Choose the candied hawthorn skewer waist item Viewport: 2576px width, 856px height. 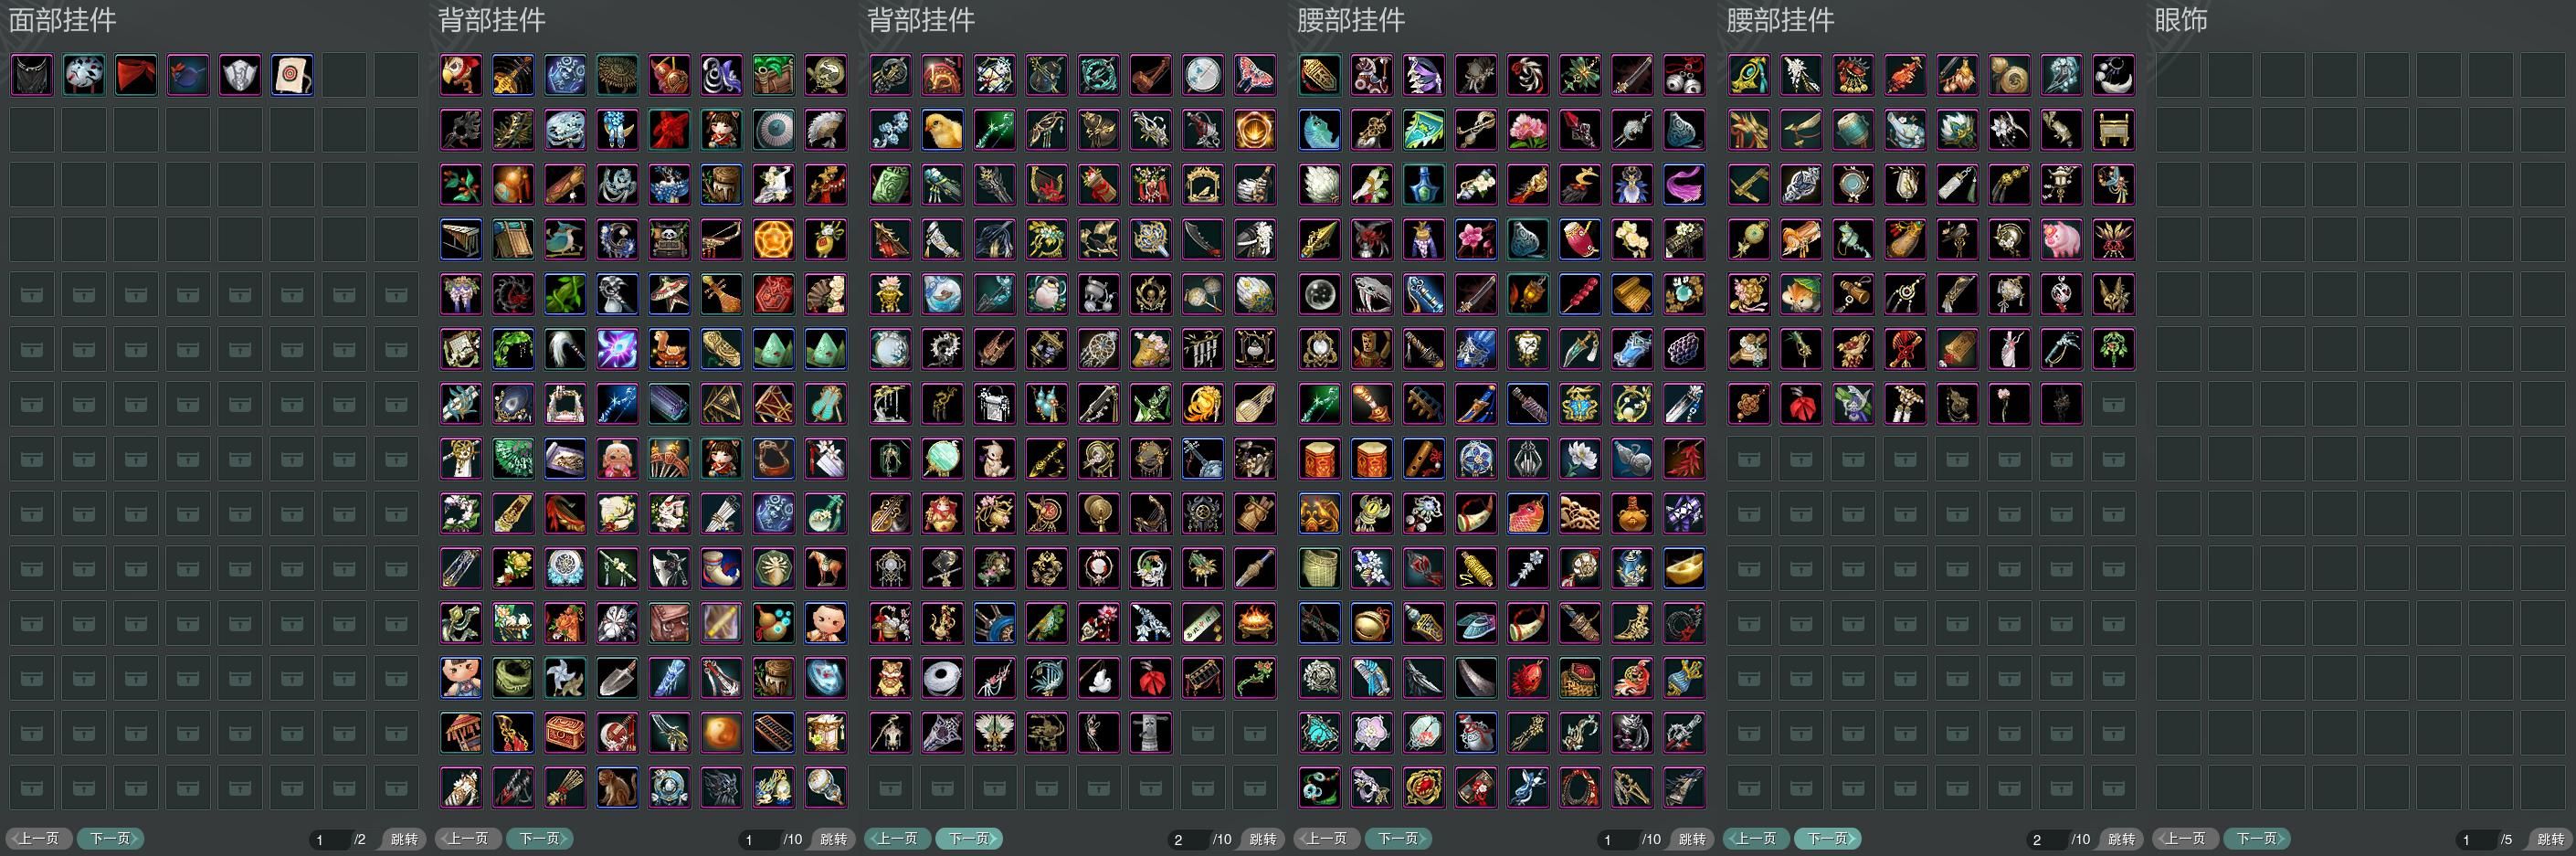coord(1580,295)
